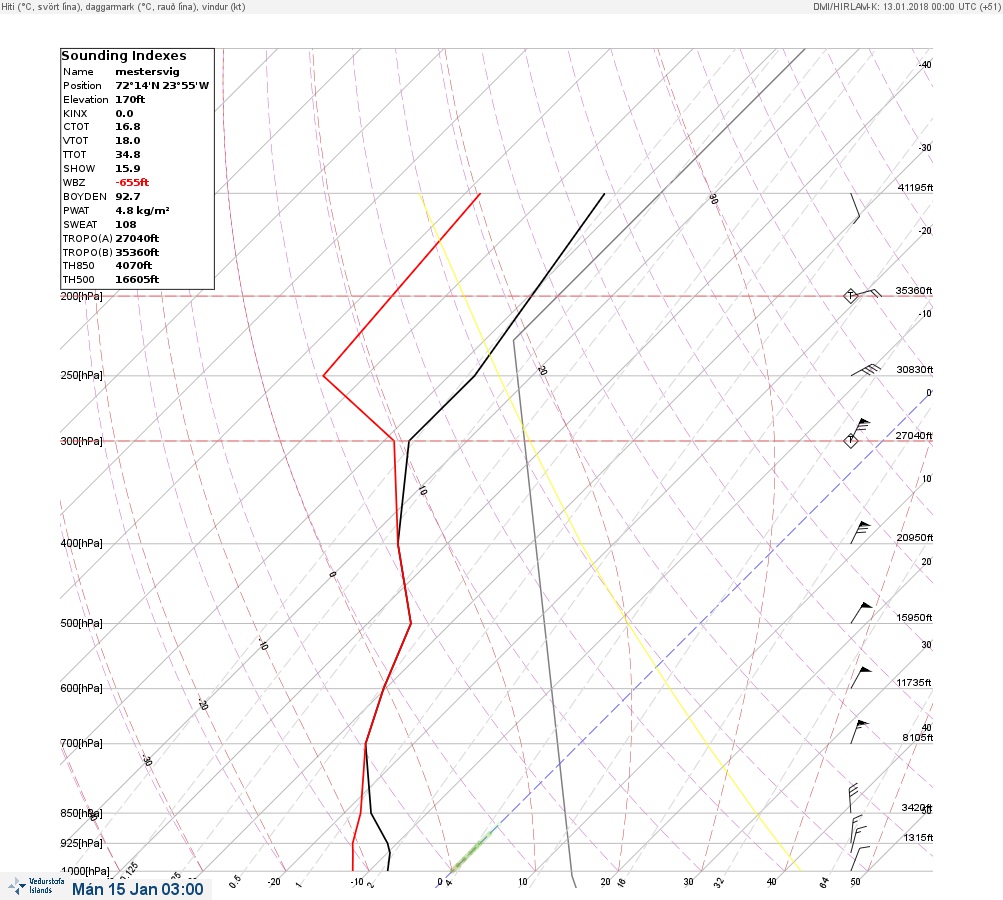Image resolution: width=1003 pixels, height=900 pixels.
Task: Click the position value 72°14'N 23°55'W
Action: click(x=162, y=86)
